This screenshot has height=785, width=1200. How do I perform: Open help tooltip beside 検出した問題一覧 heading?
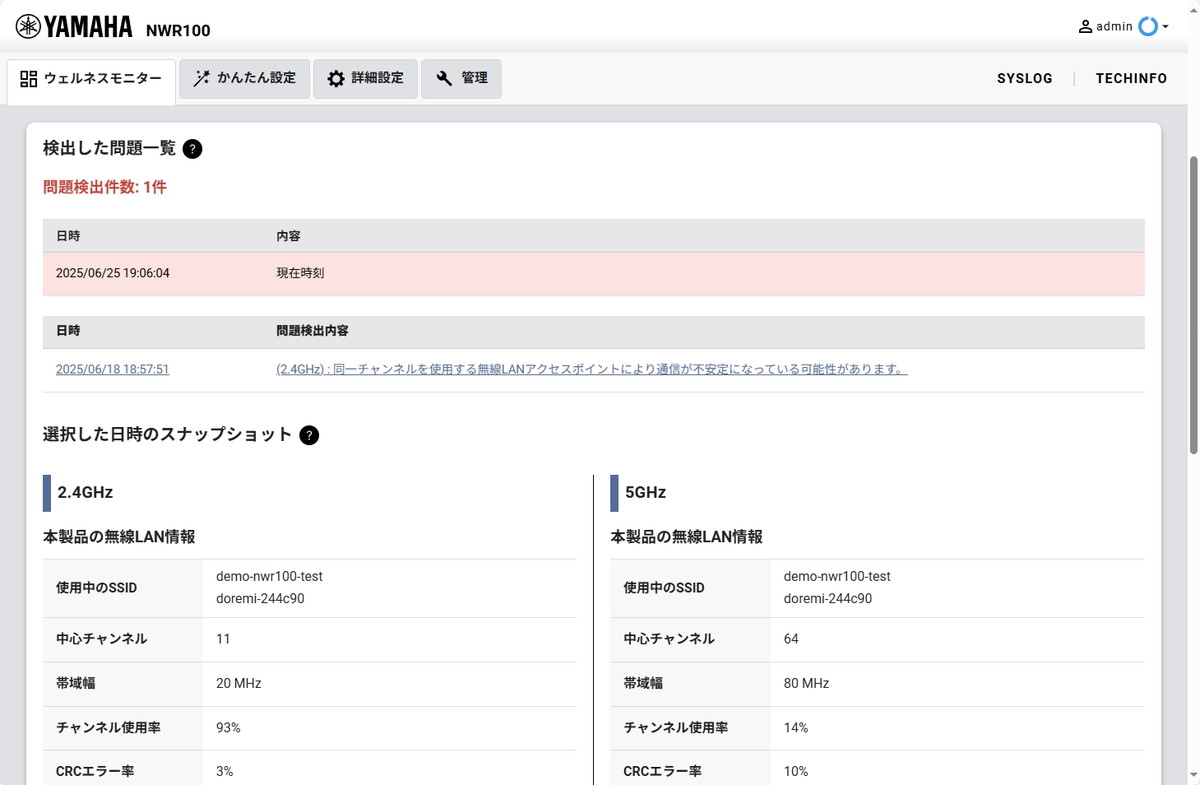191,148
